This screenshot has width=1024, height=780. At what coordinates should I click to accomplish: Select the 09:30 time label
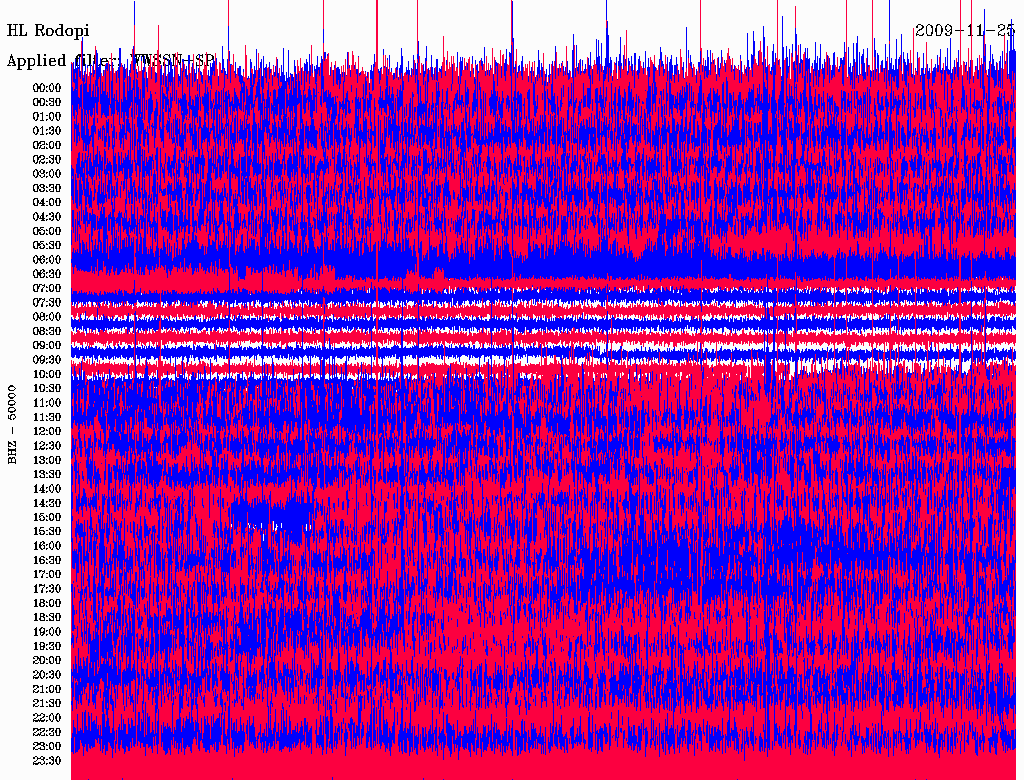click(47, 360)
